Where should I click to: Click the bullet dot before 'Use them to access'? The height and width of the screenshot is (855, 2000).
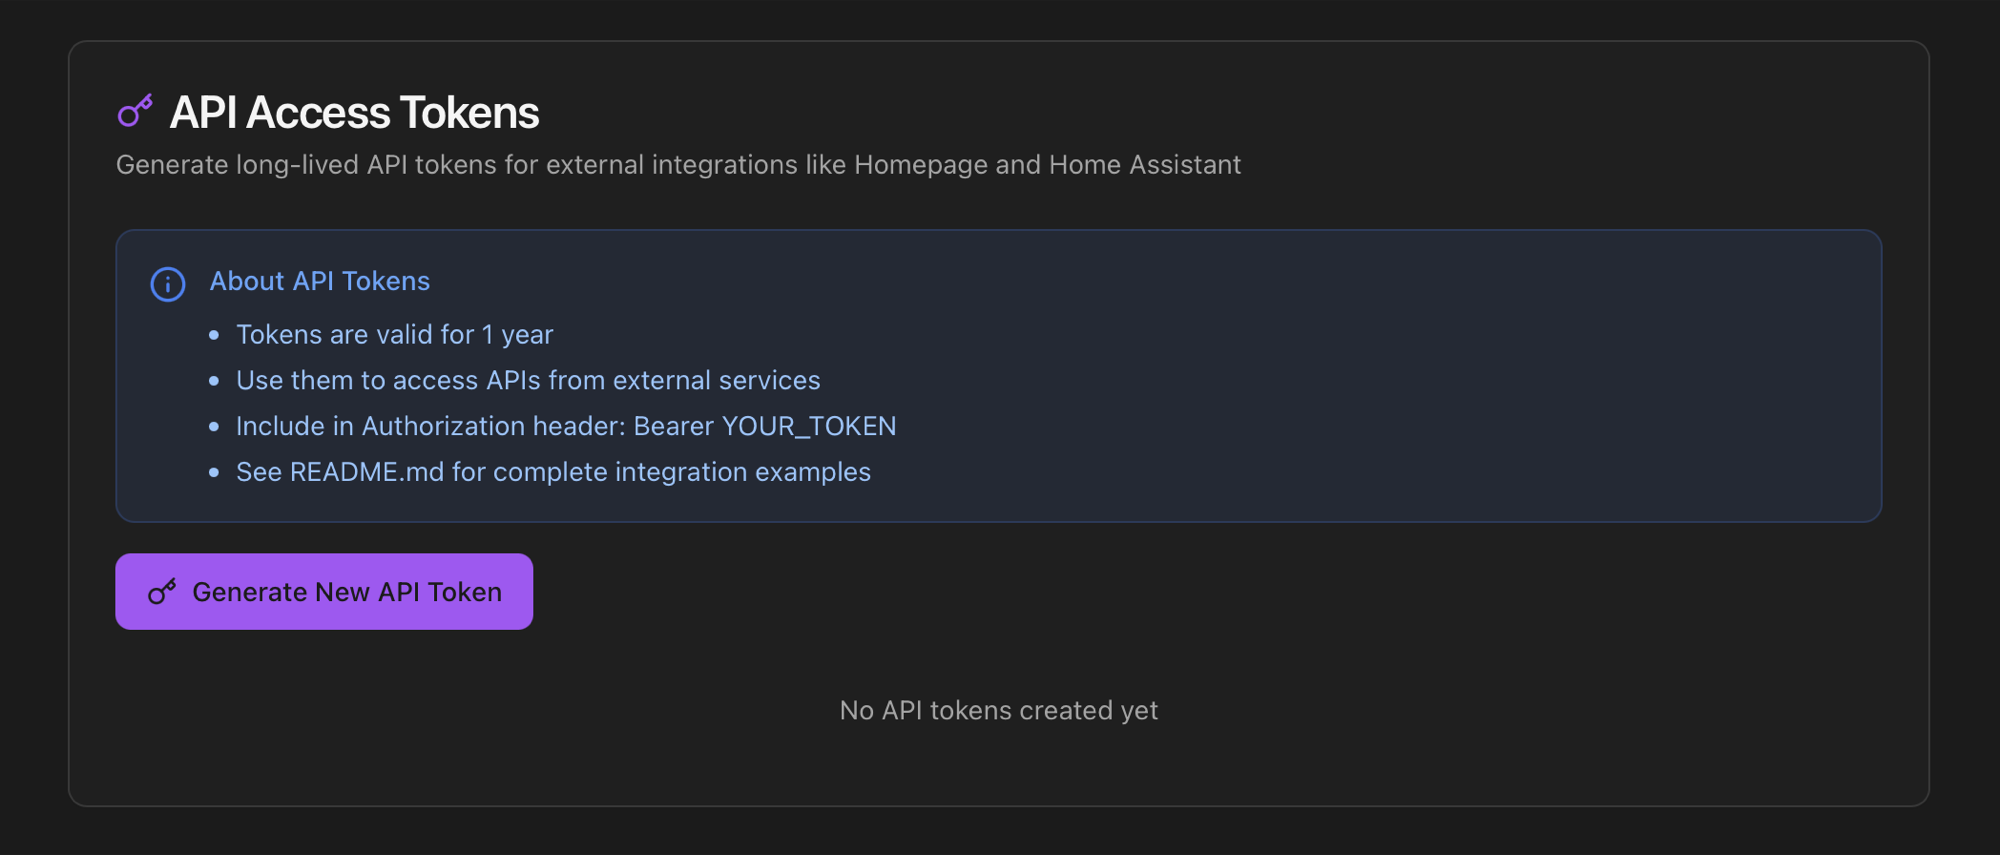(x=214, y=381)
